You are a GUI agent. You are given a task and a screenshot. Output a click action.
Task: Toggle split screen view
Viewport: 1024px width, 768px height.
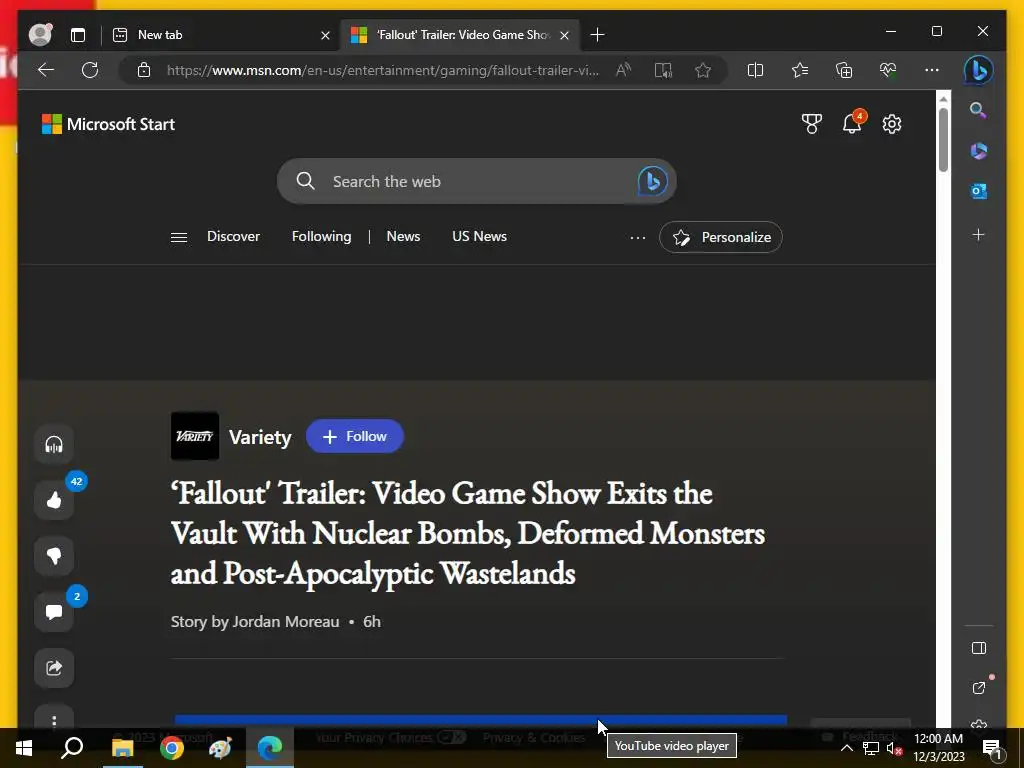755,70
